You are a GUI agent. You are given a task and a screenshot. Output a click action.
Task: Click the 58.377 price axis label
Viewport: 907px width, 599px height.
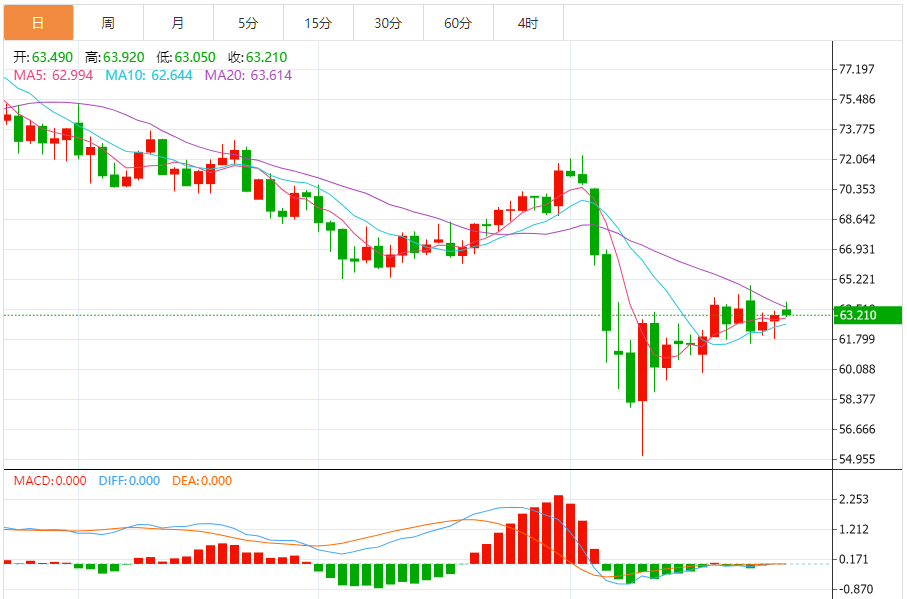click(857, 400)
